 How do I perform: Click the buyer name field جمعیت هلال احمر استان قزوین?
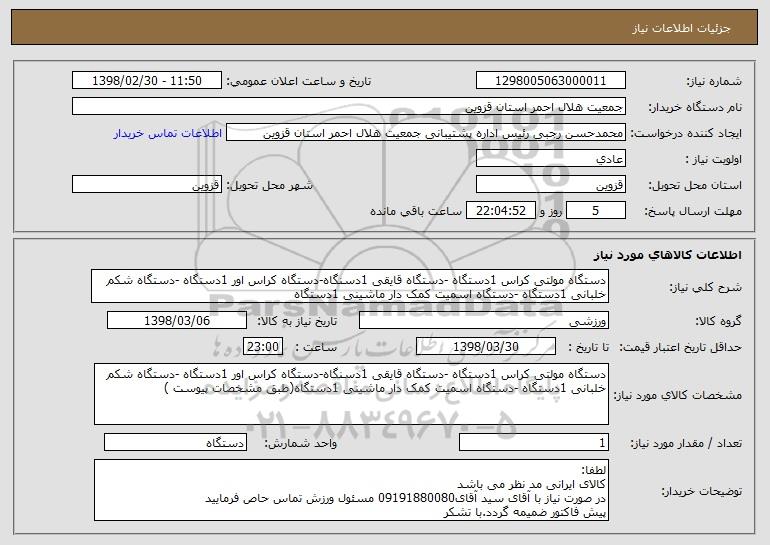pyautogui.click(x=349, y=107)
